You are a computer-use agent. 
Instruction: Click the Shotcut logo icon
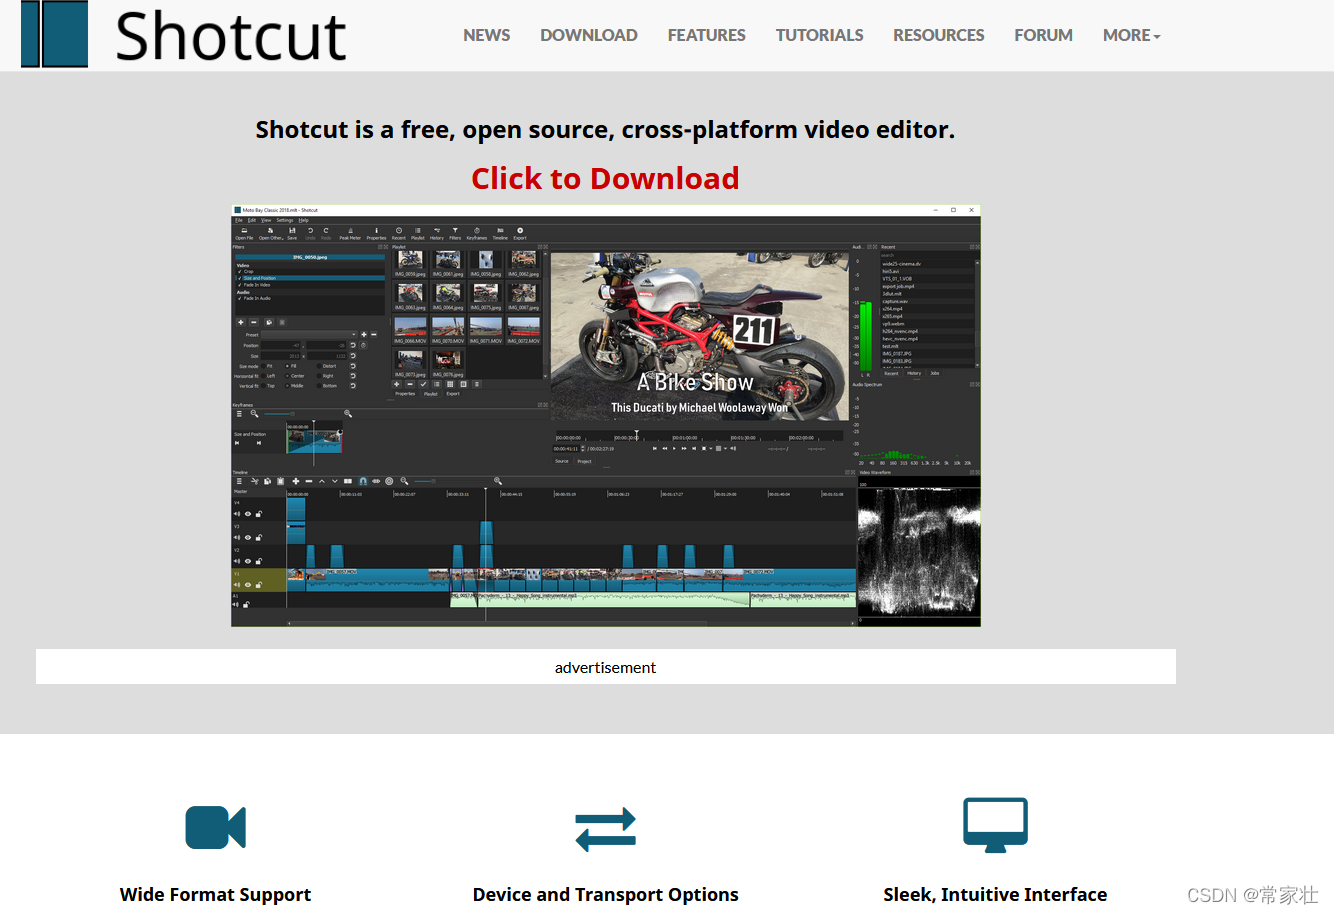(x=54, y=34)
